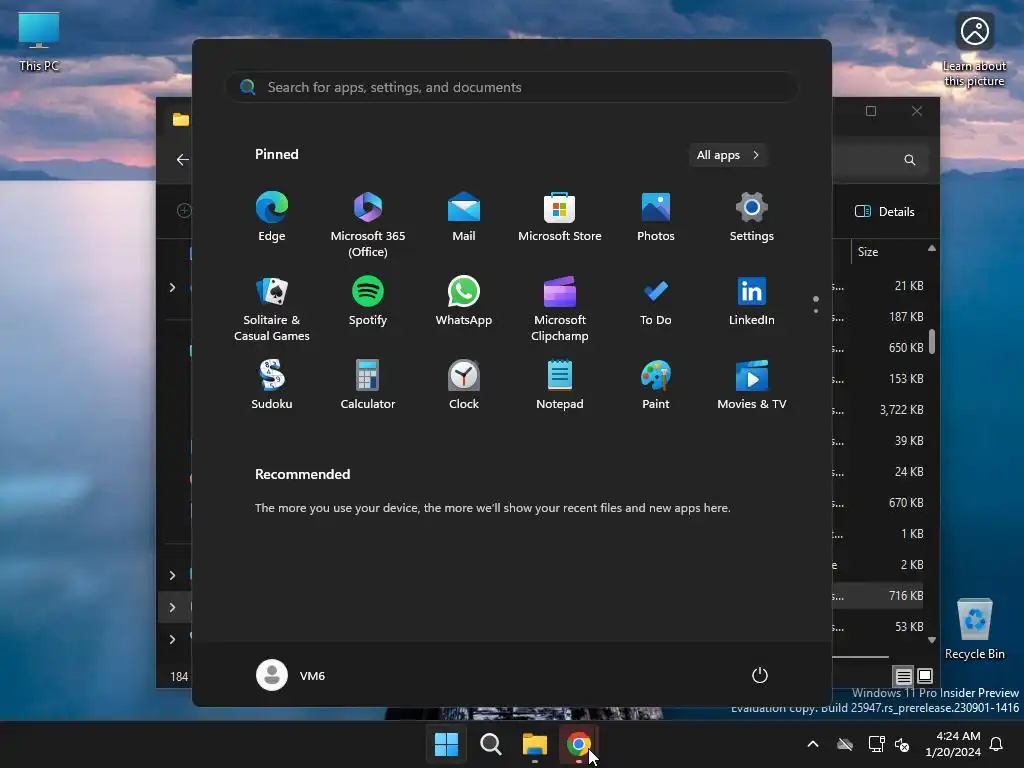Image resolution: width=1024 pixels, height=768 pixels.
Task: Launch Microsoft 365 (Office) app
Action: tap(368, 225)
